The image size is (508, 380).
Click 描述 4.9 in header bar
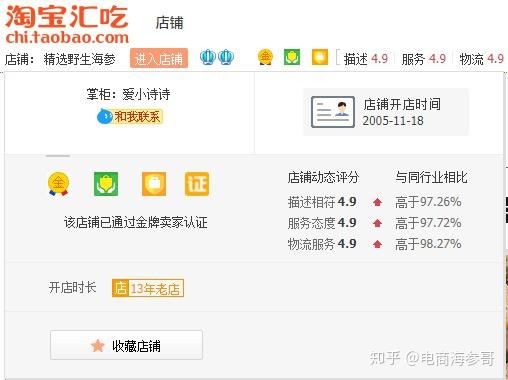click(366, 59)
